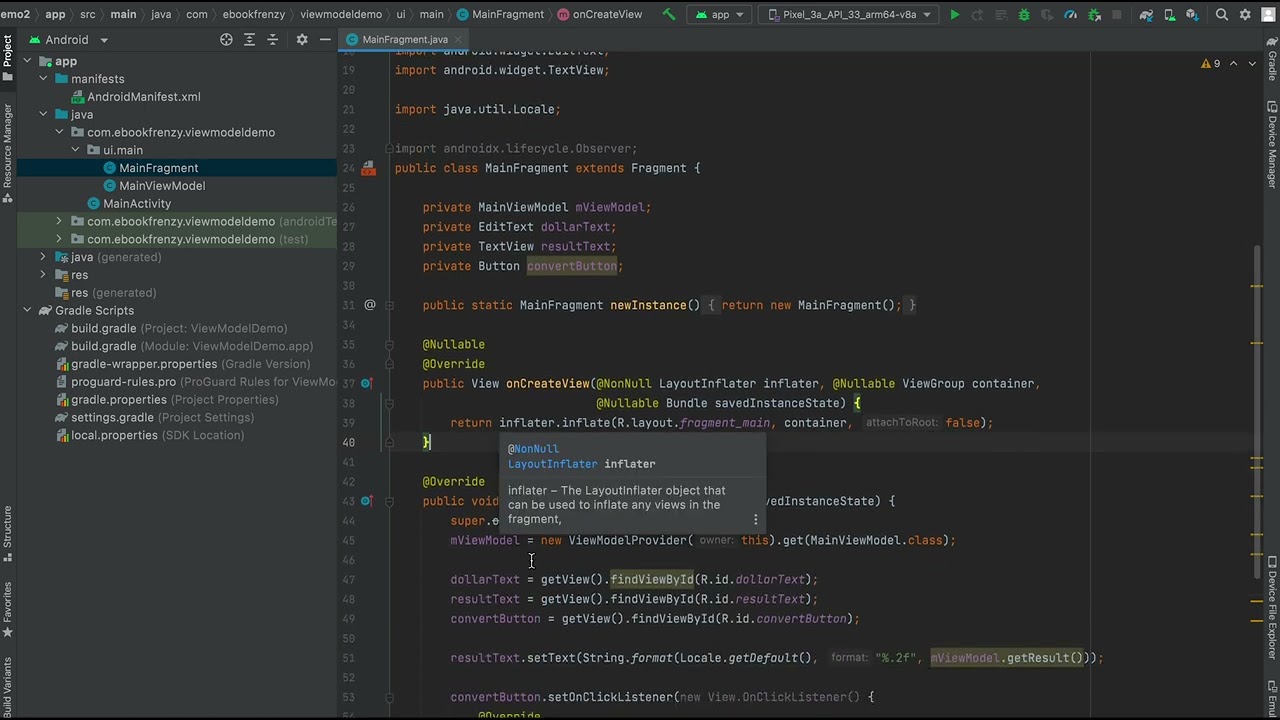1280x720 pixels.
Task: Open the app run configuration dropdown
Action: tap(720, 15)
